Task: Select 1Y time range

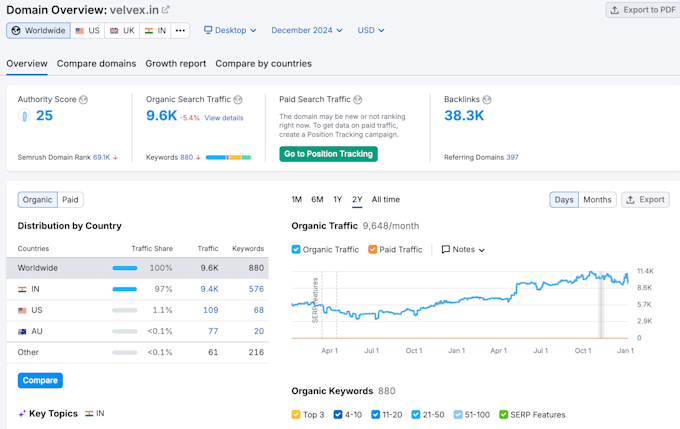Action: (337, 200)
